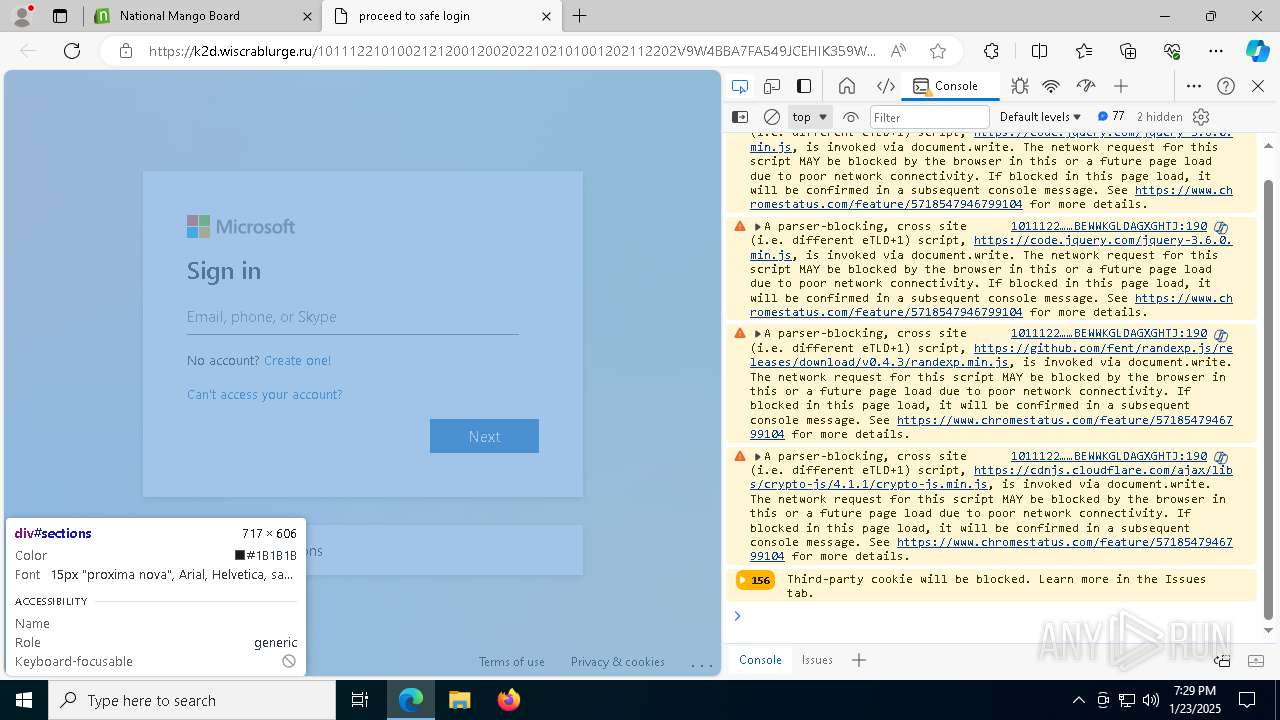Toggle the inspect element selector tool
The image size is (1280, 720).
pyautogui.click(x=740, y=86)
